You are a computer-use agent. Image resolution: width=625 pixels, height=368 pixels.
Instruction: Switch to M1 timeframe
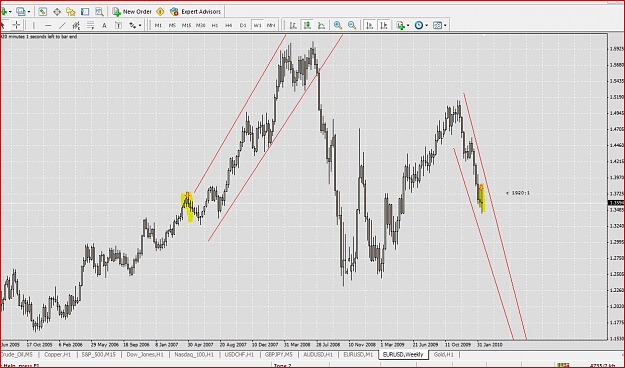coord(158,26)
